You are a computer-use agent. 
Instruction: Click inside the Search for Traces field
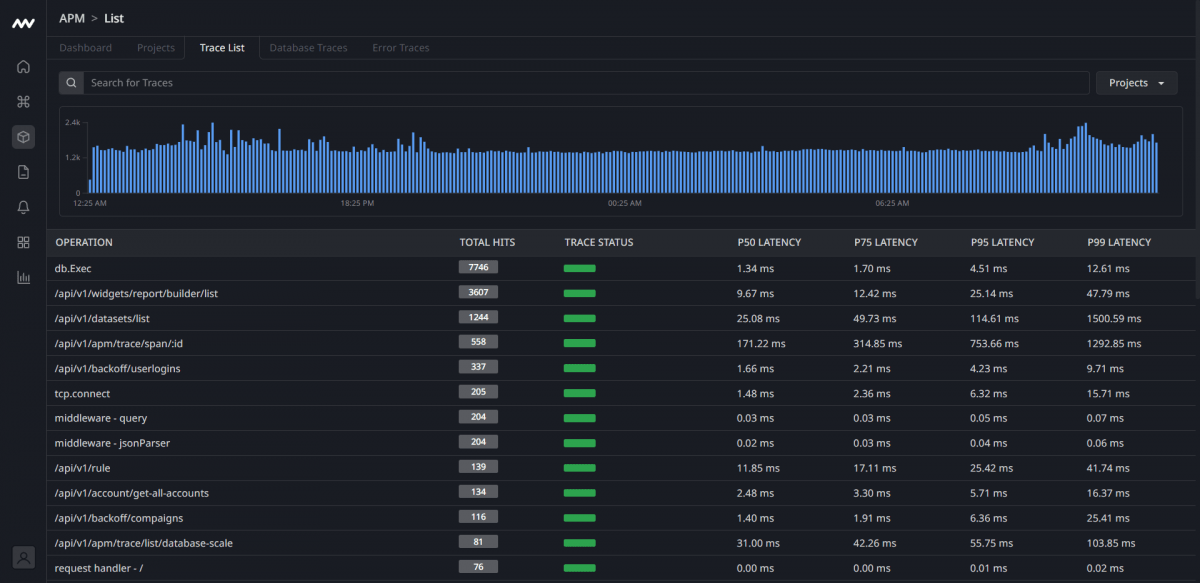(x=400, y=82)
